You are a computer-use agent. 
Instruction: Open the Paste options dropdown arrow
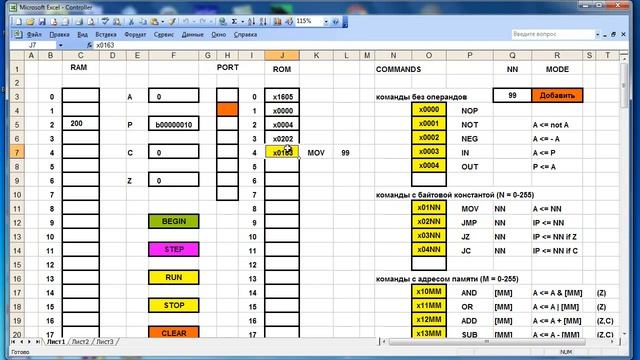tap(162, 22)
